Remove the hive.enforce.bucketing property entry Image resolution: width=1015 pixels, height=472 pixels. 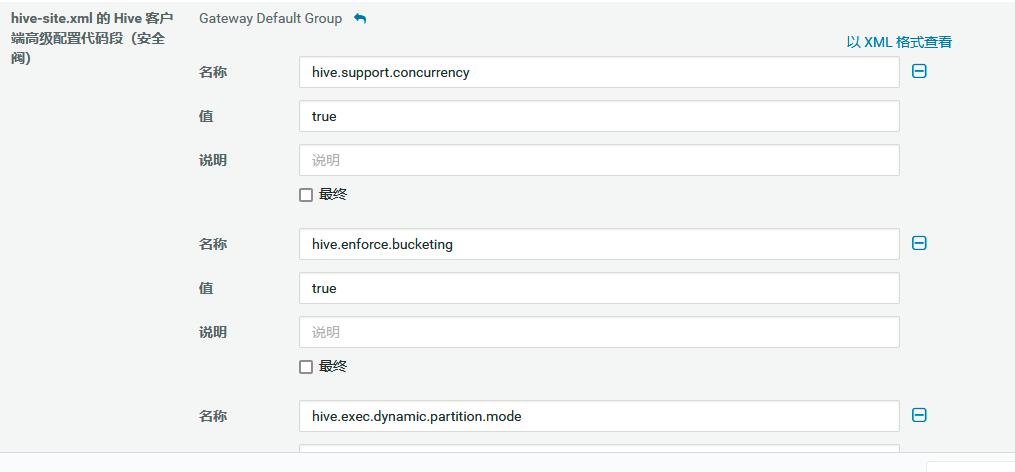pyautogui.click(x=919, y=243)
